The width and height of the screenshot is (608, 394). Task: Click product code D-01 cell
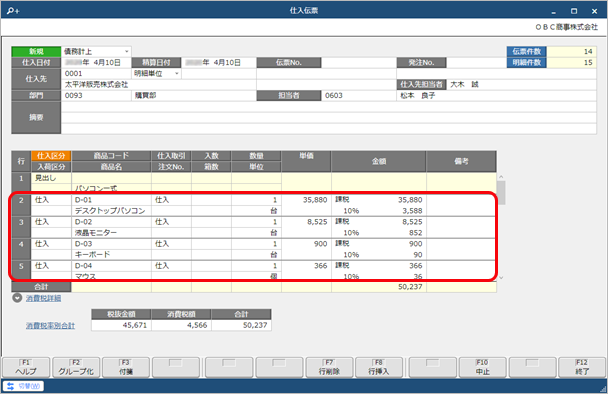tap(111, 200)
